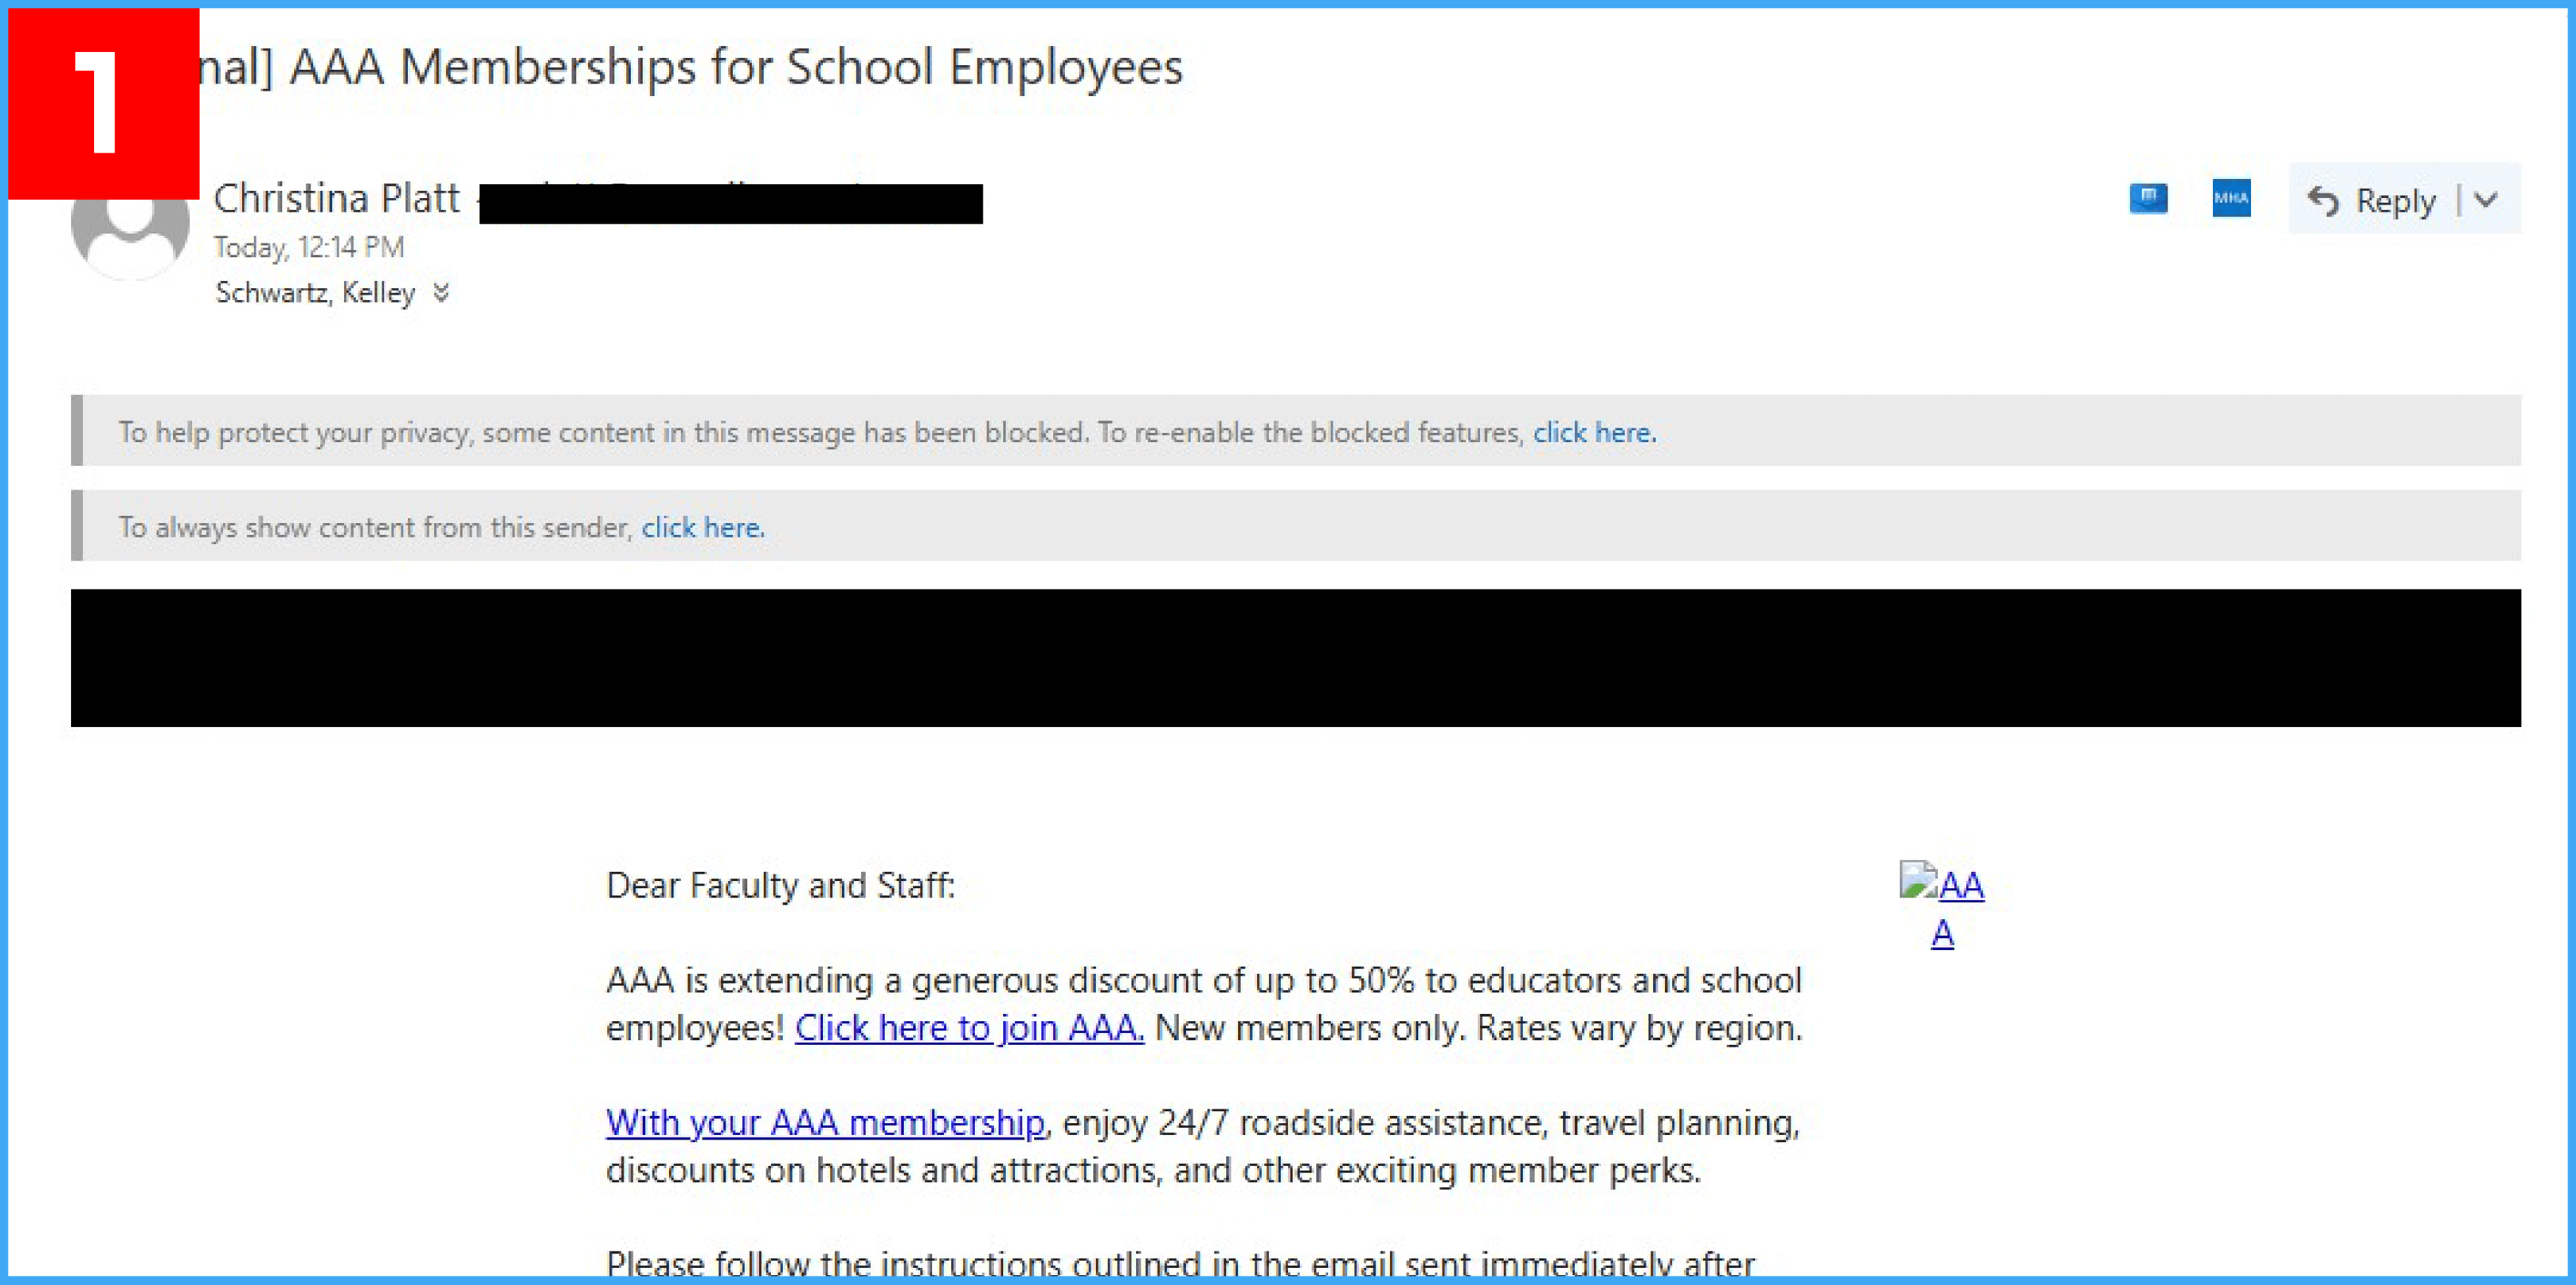Click the privacy blocked-content notification bar text
Viewport: 2576px width, 1285px height.
[x=820, y=432]
